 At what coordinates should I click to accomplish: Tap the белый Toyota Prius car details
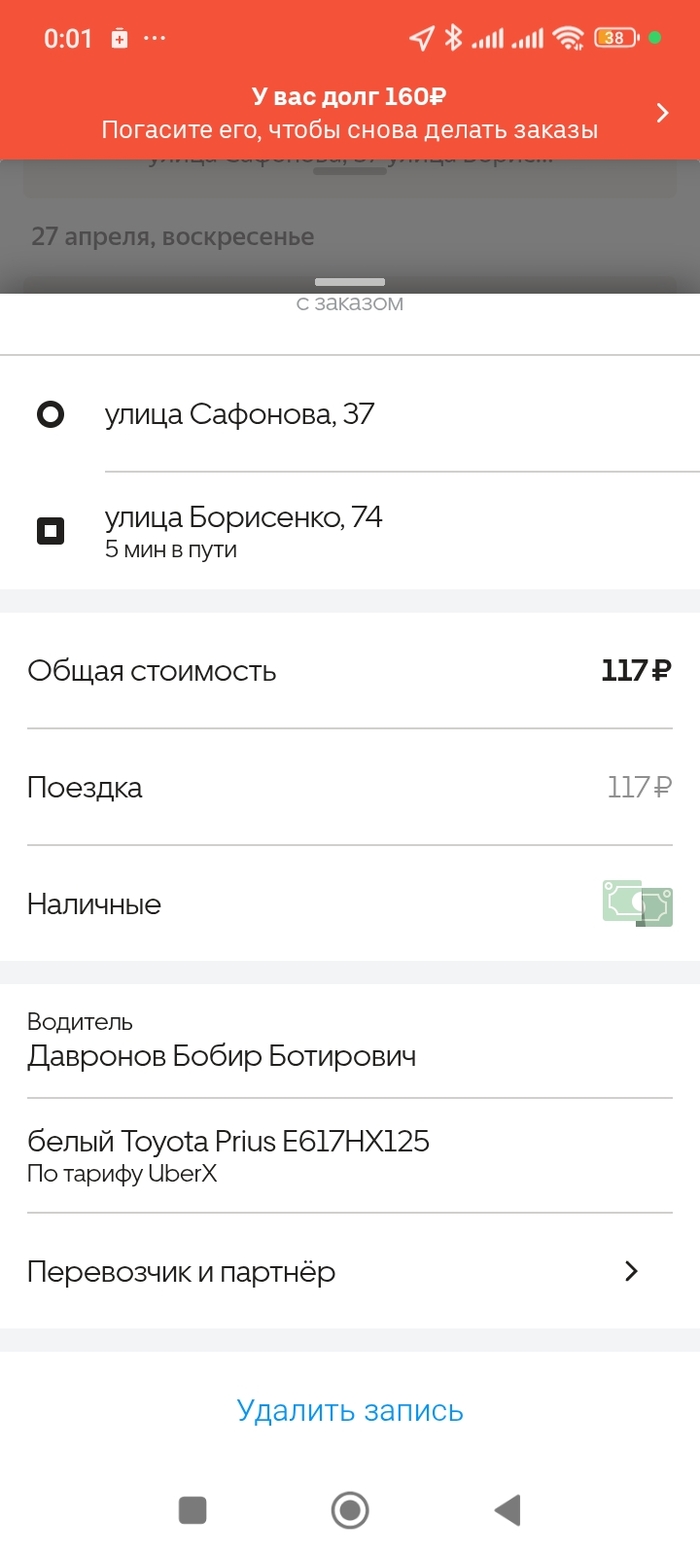click(x=228, y=1141)
